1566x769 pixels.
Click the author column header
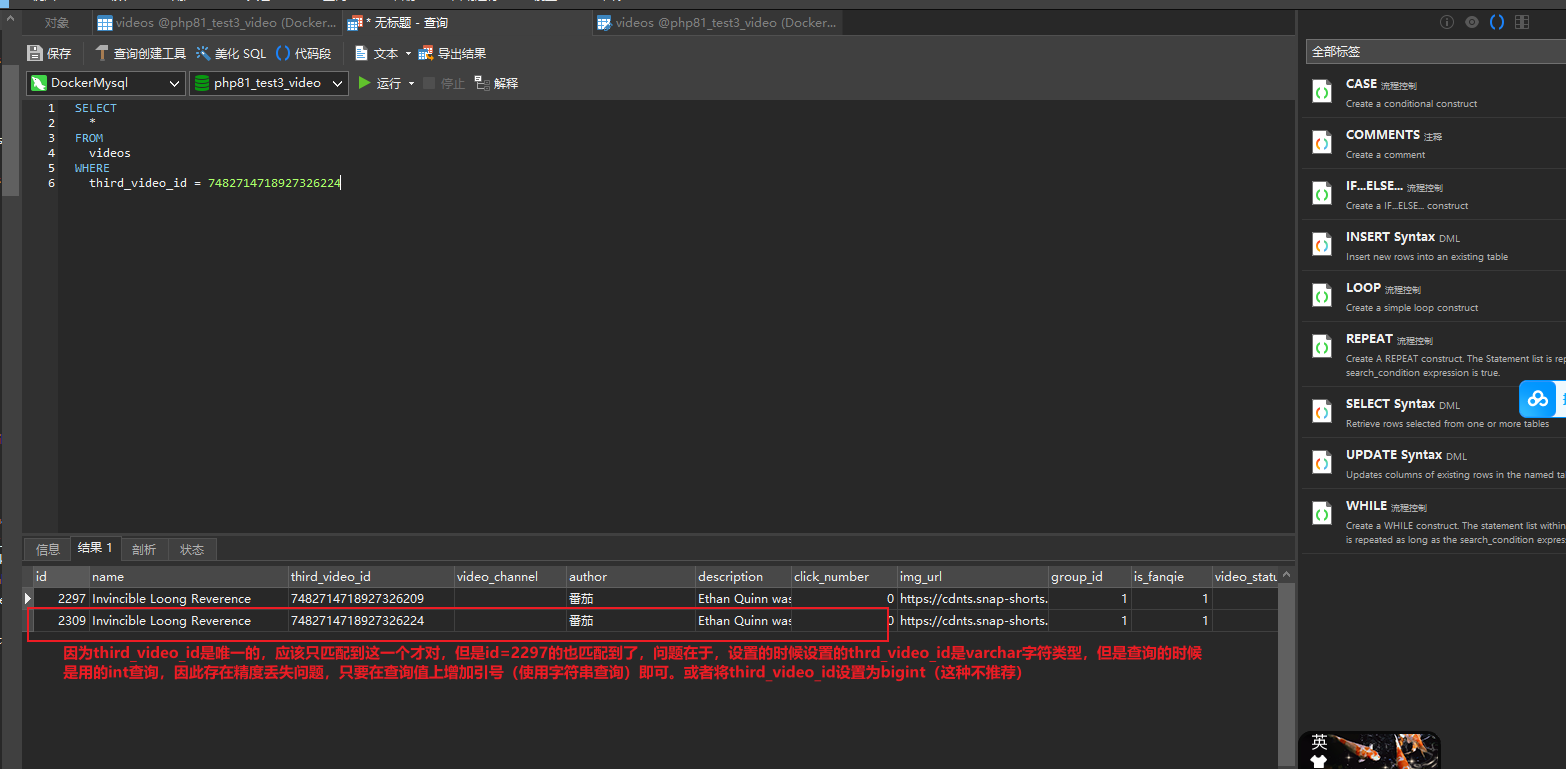630,576
